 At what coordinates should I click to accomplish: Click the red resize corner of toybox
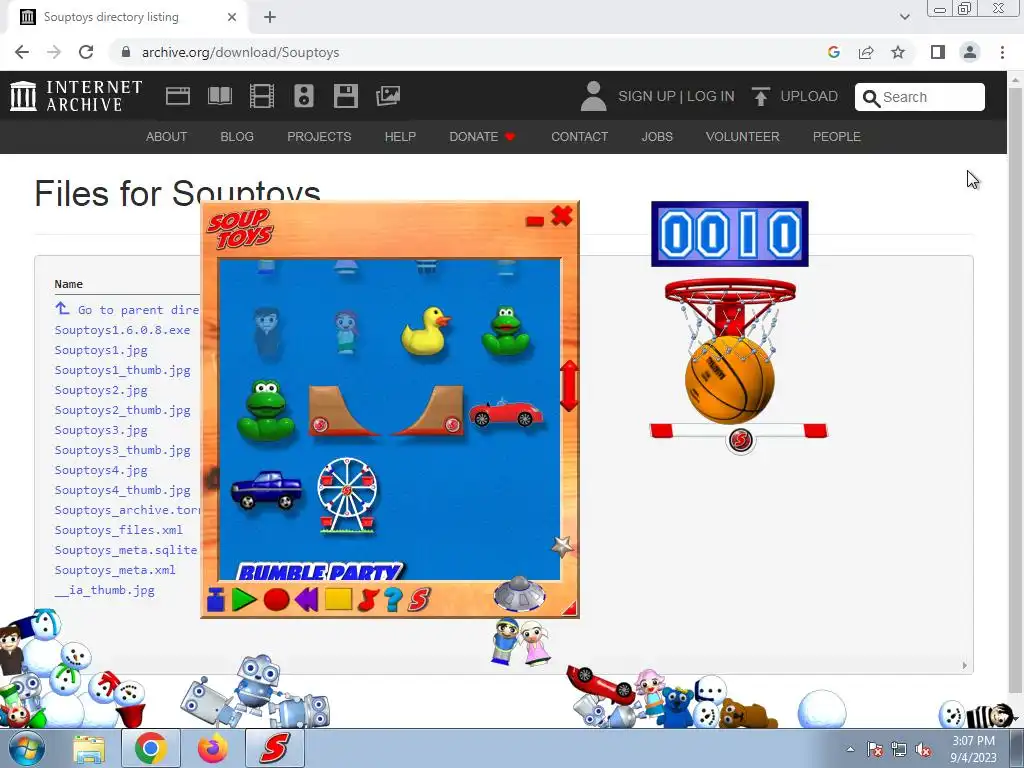(569, 608)
